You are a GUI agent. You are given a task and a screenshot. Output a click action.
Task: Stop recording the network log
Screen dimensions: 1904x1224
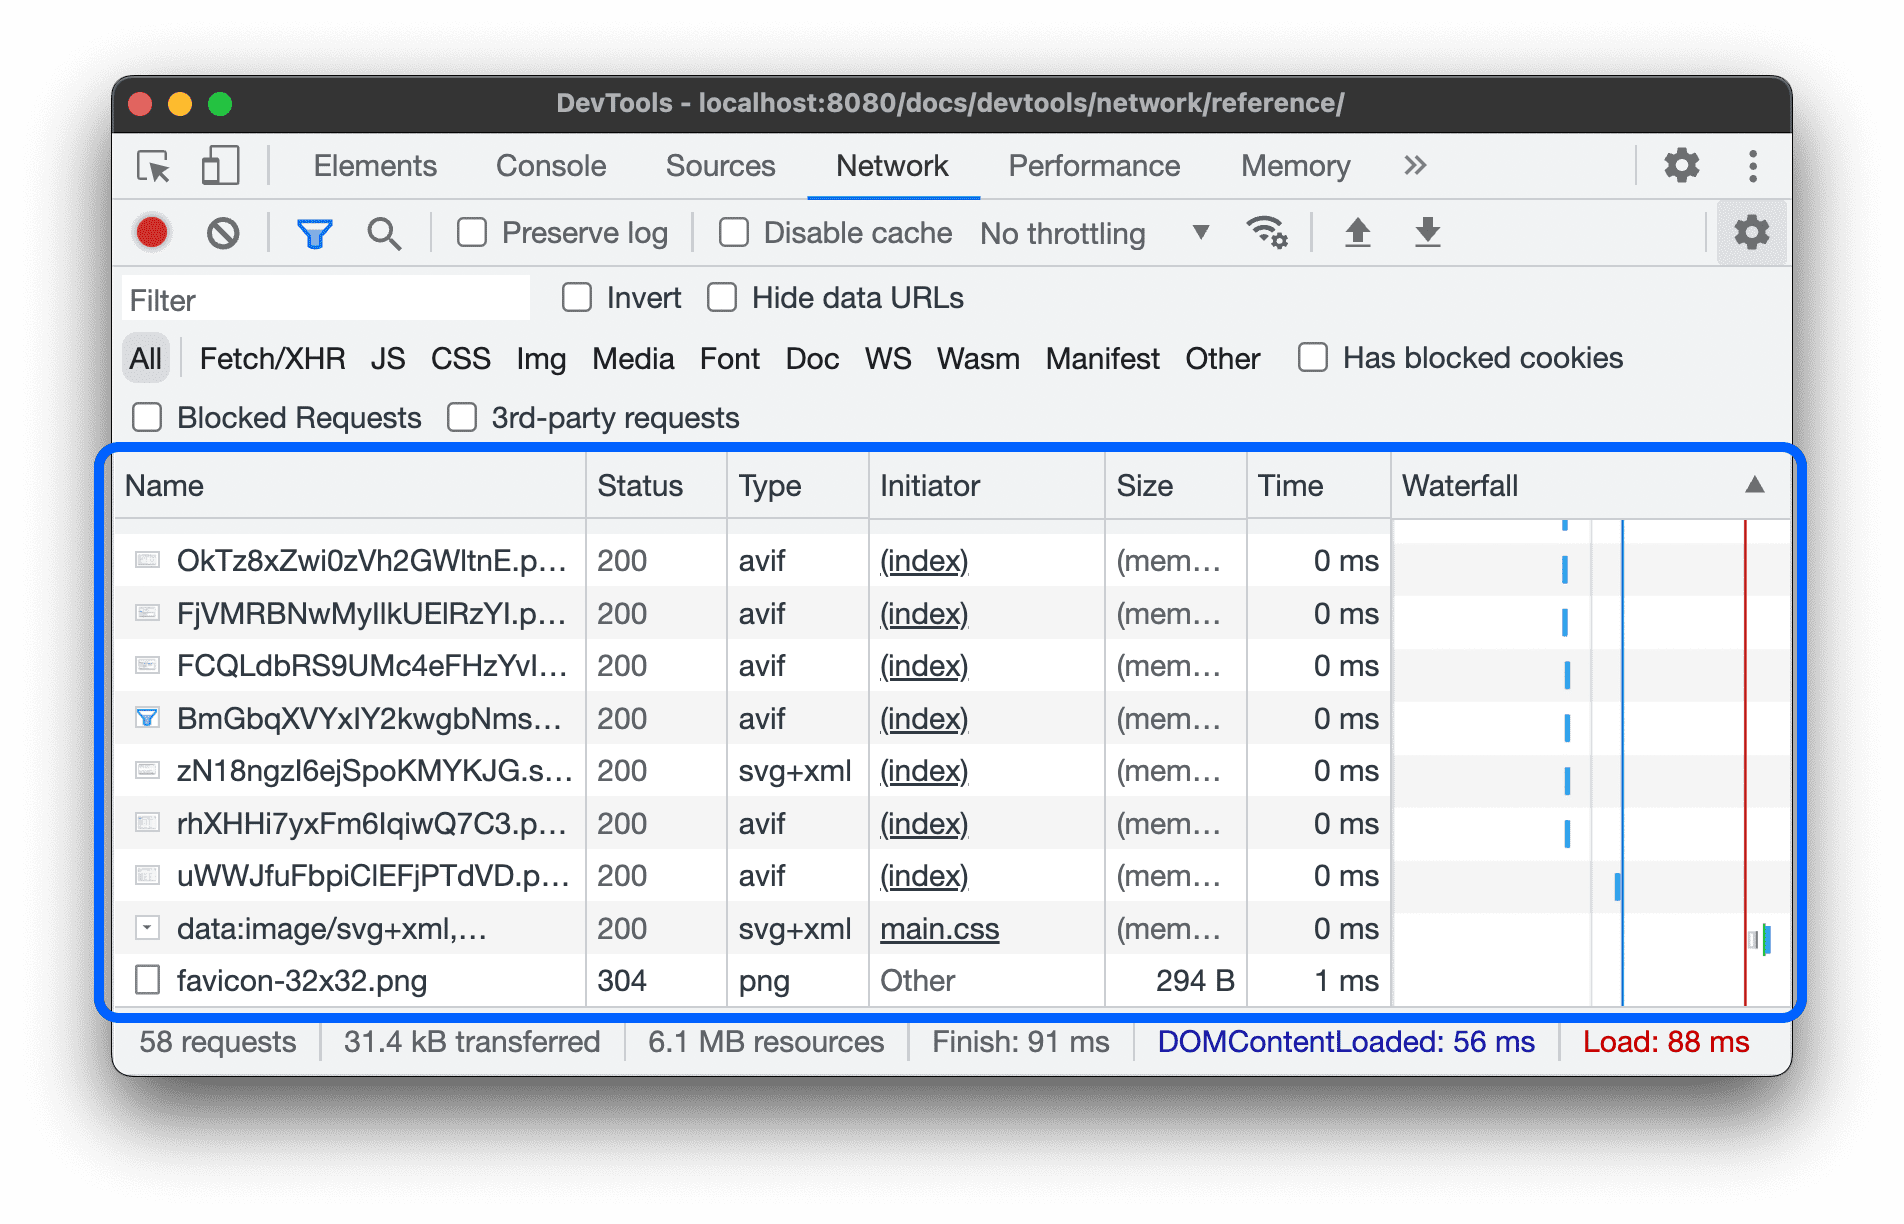pyautogui.click(x=152, y=233)
